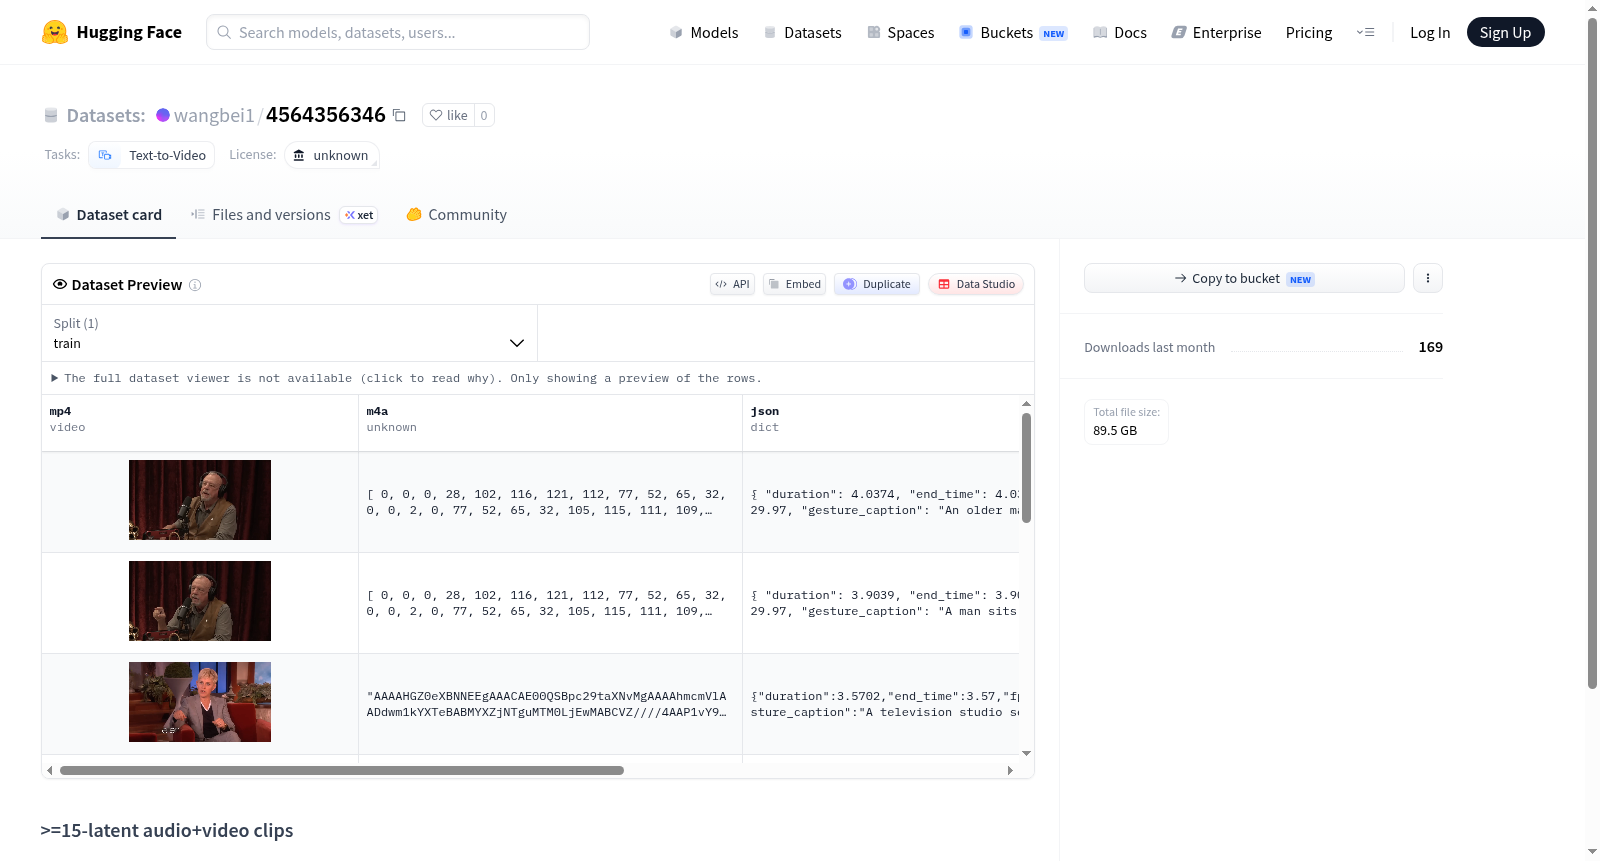
Task: Click the Text-to-Video task icon
Action: coord(105,155)
